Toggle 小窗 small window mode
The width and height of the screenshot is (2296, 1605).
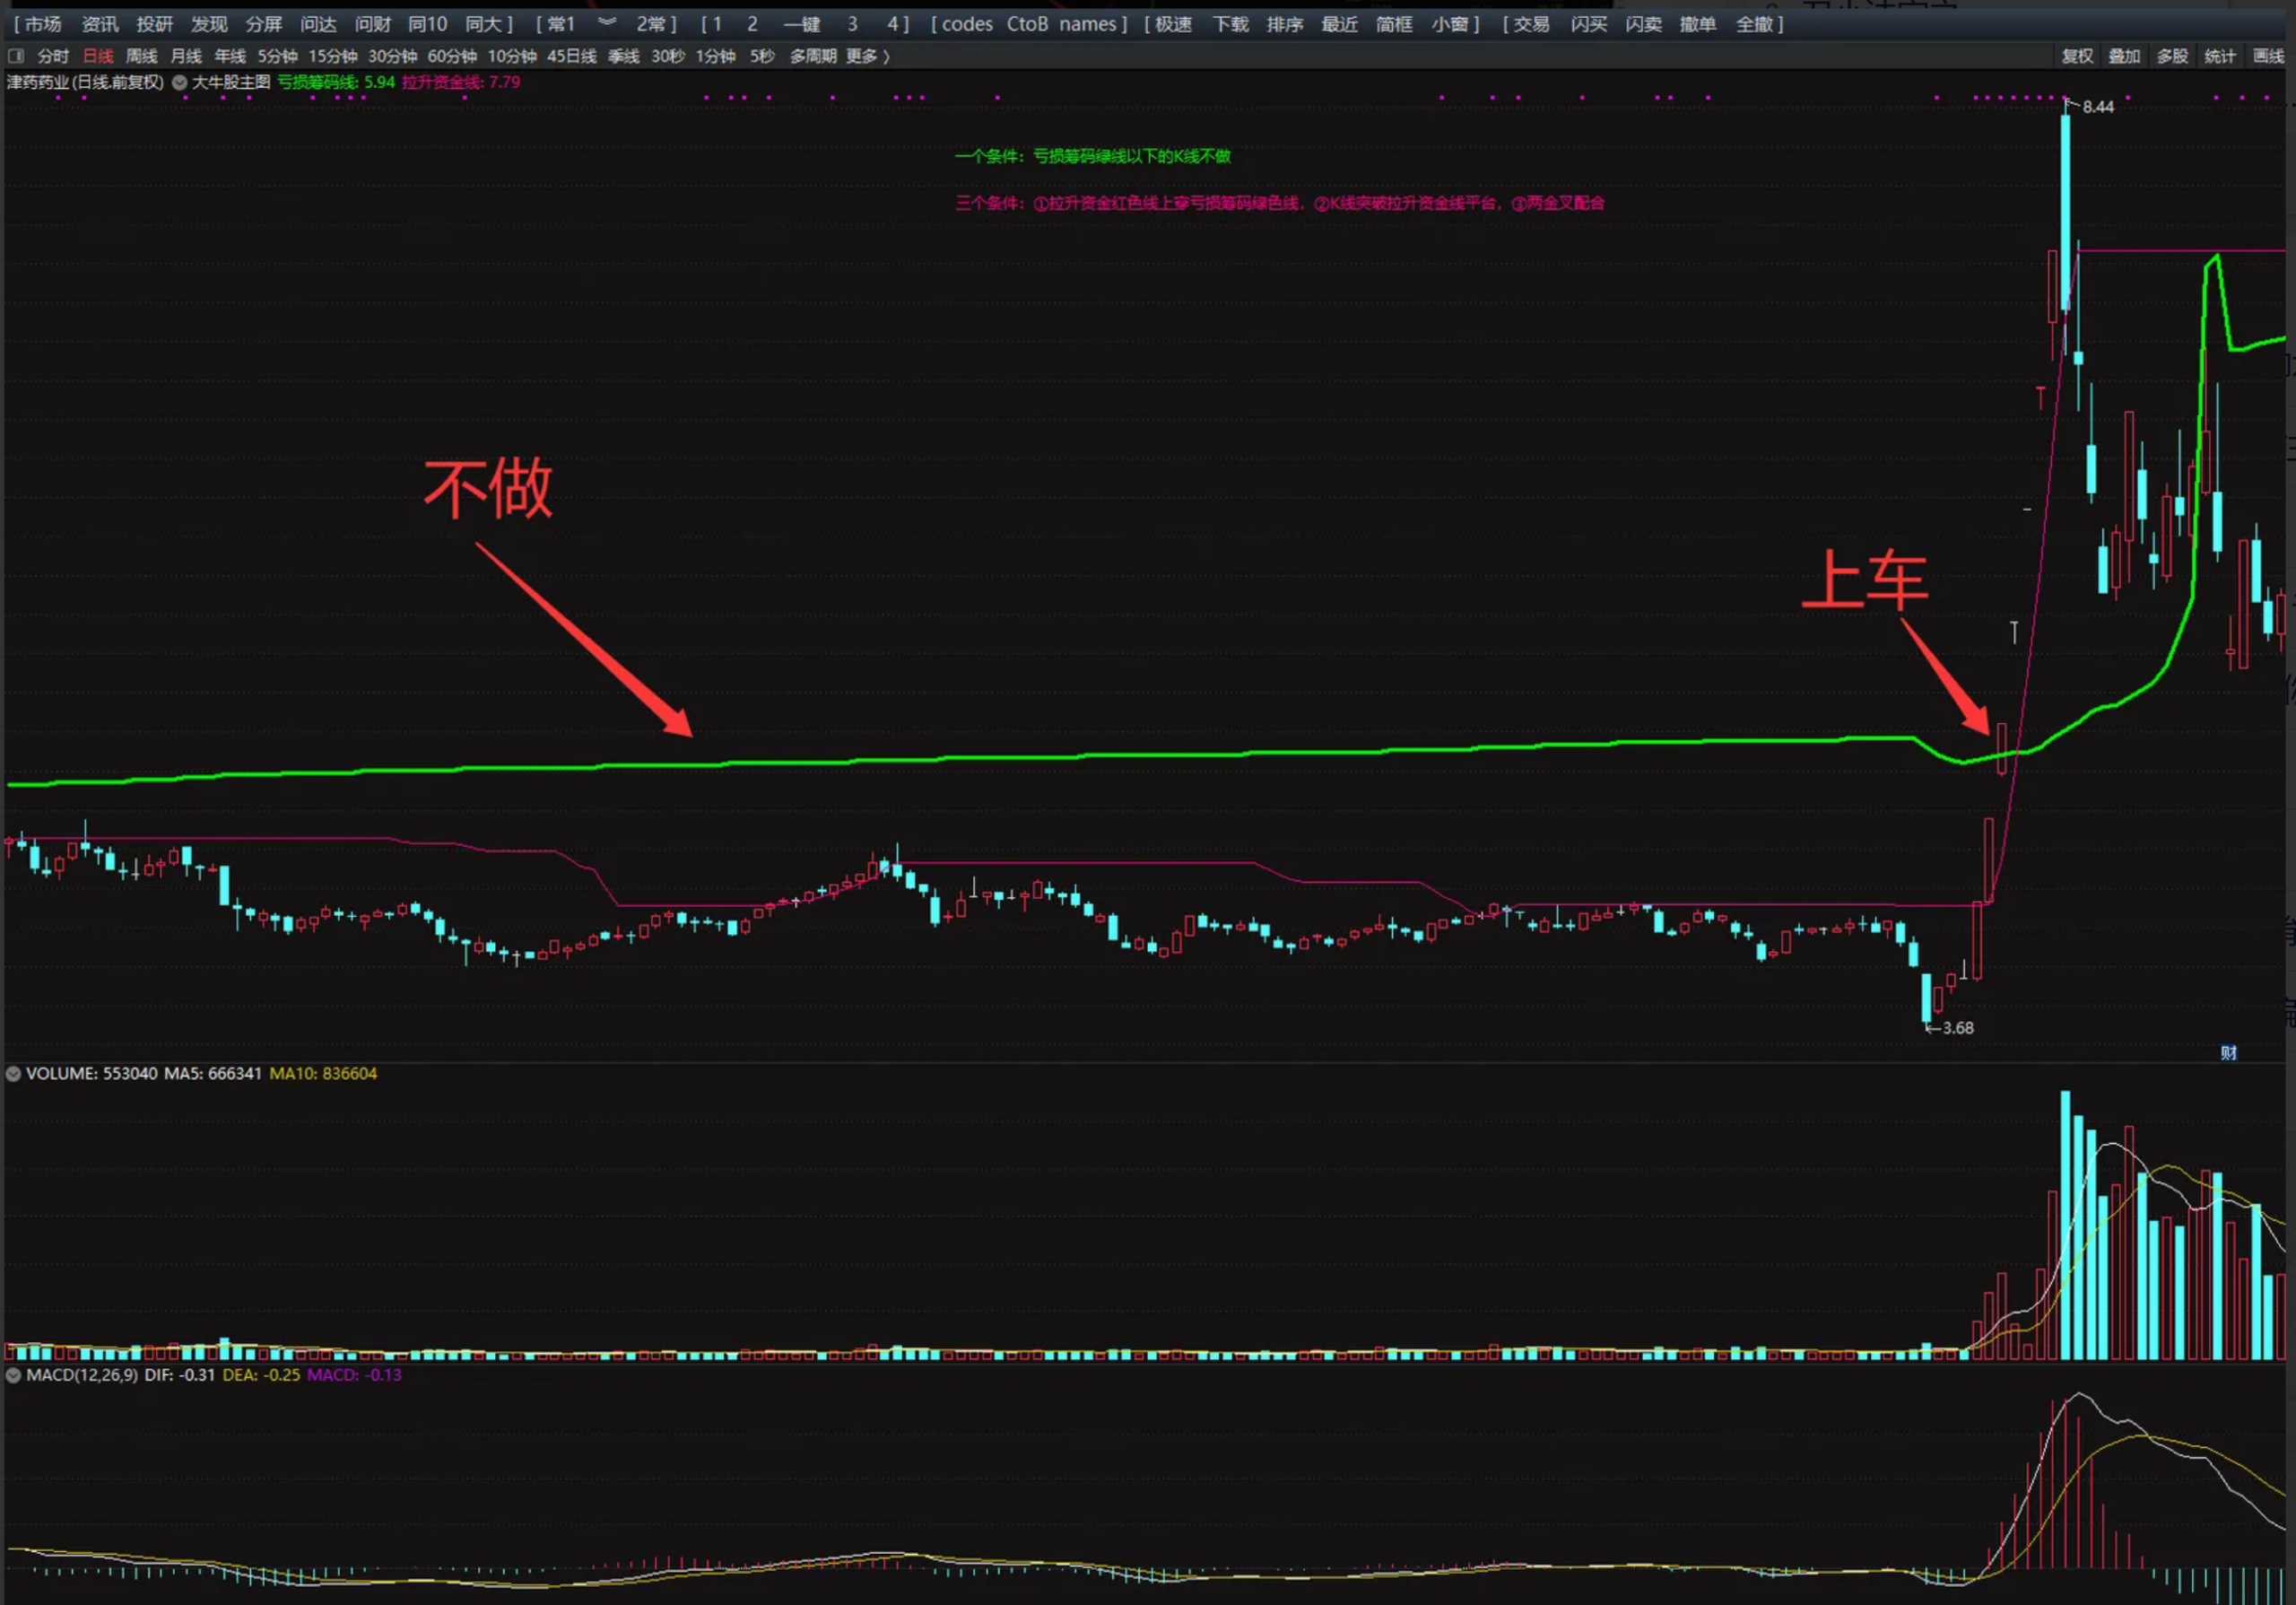point(1449,24)
